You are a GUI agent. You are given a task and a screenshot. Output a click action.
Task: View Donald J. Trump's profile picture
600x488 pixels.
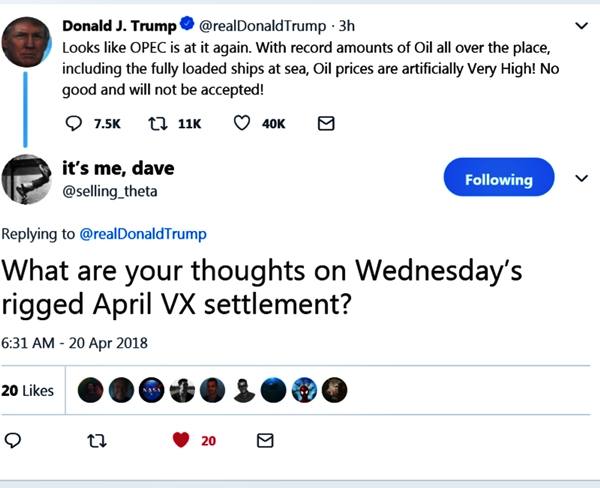tap(27, 42)
